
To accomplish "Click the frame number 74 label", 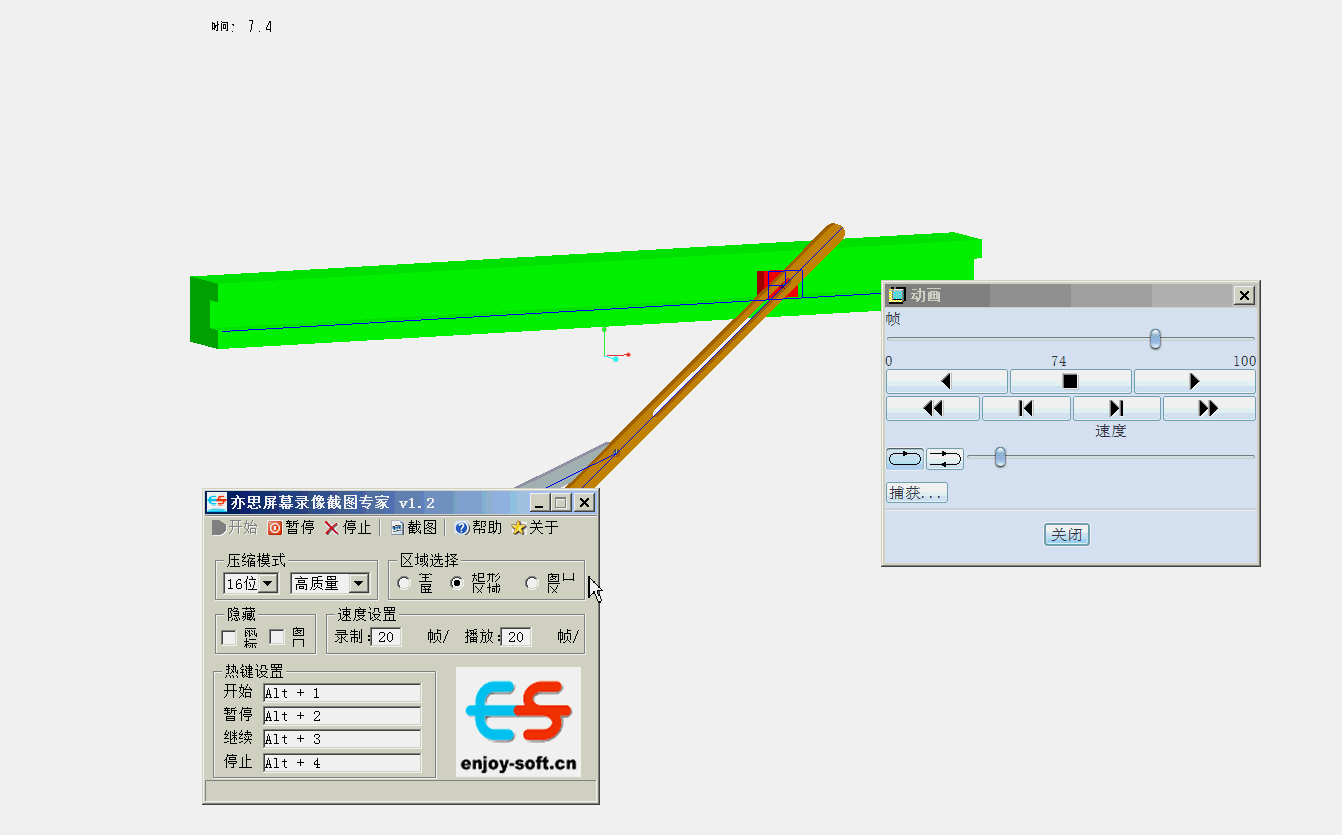I will (1059, 361).
